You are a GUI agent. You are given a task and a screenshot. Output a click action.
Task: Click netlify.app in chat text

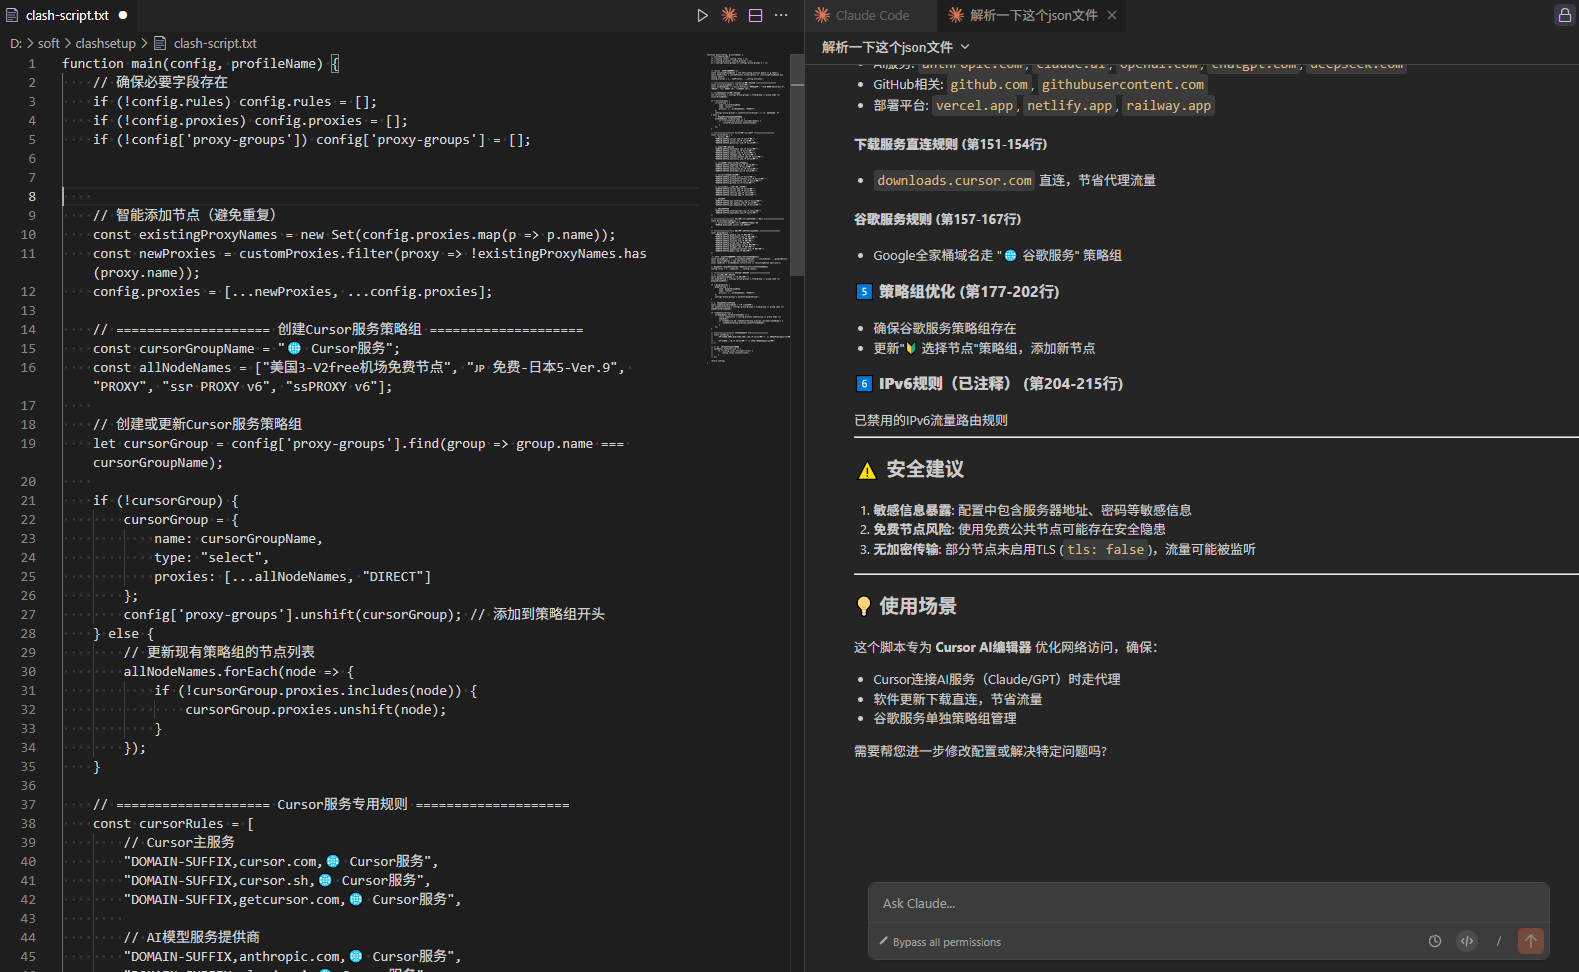pos(1069,106)
